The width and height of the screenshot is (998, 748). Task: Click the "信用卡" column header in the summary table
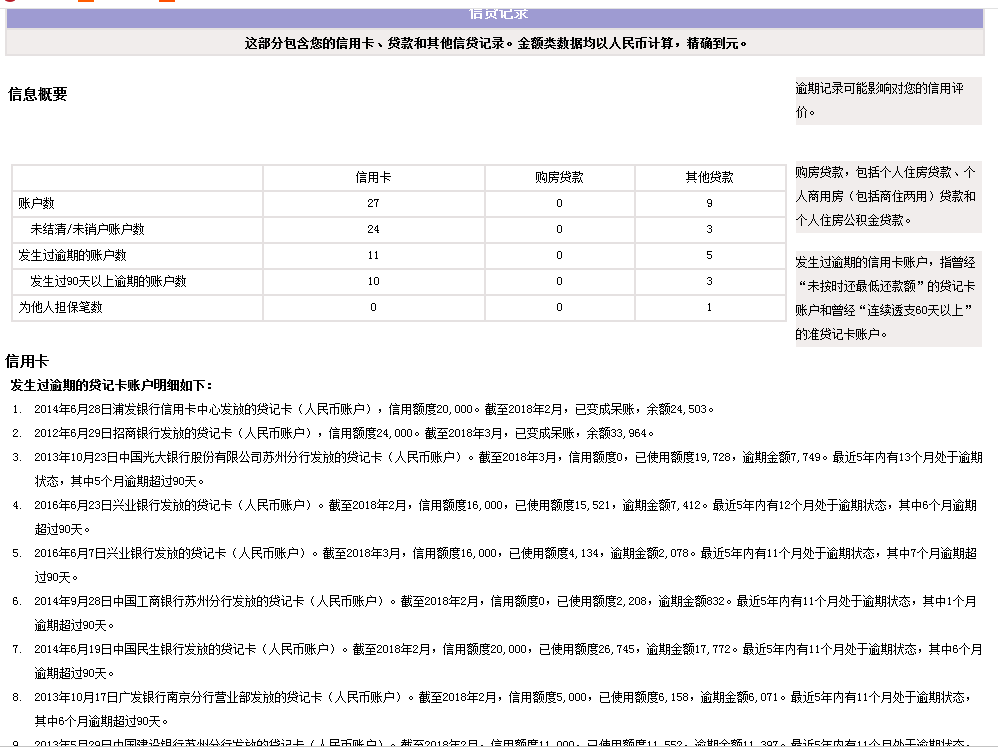click(373, 177)
